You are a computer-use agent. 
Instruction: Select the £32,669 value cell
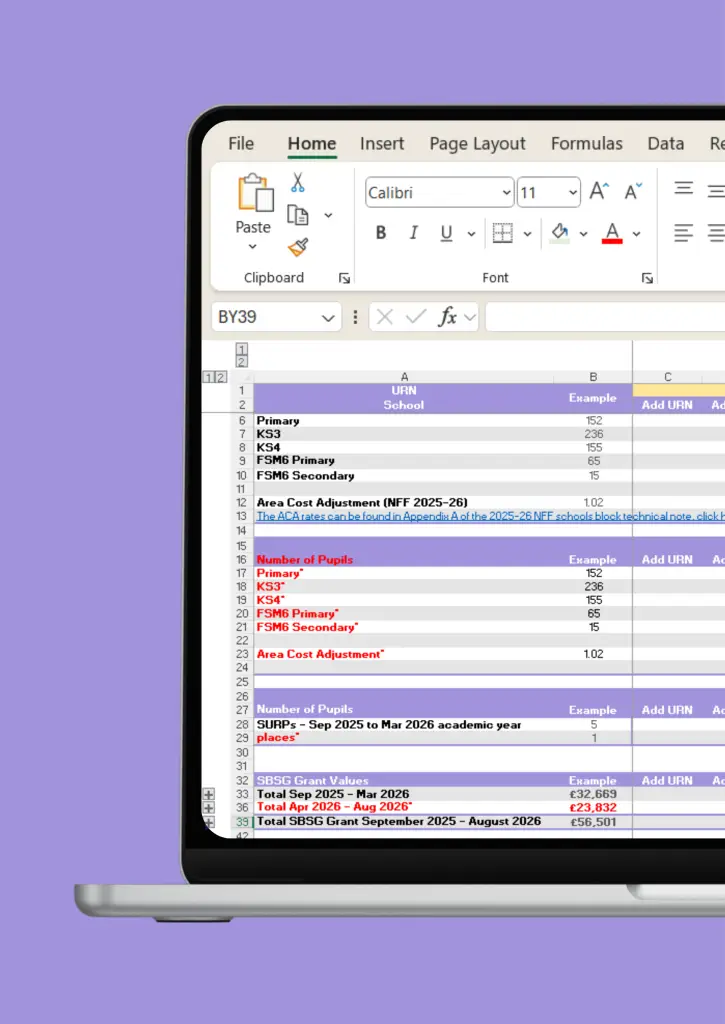point(593,794)
